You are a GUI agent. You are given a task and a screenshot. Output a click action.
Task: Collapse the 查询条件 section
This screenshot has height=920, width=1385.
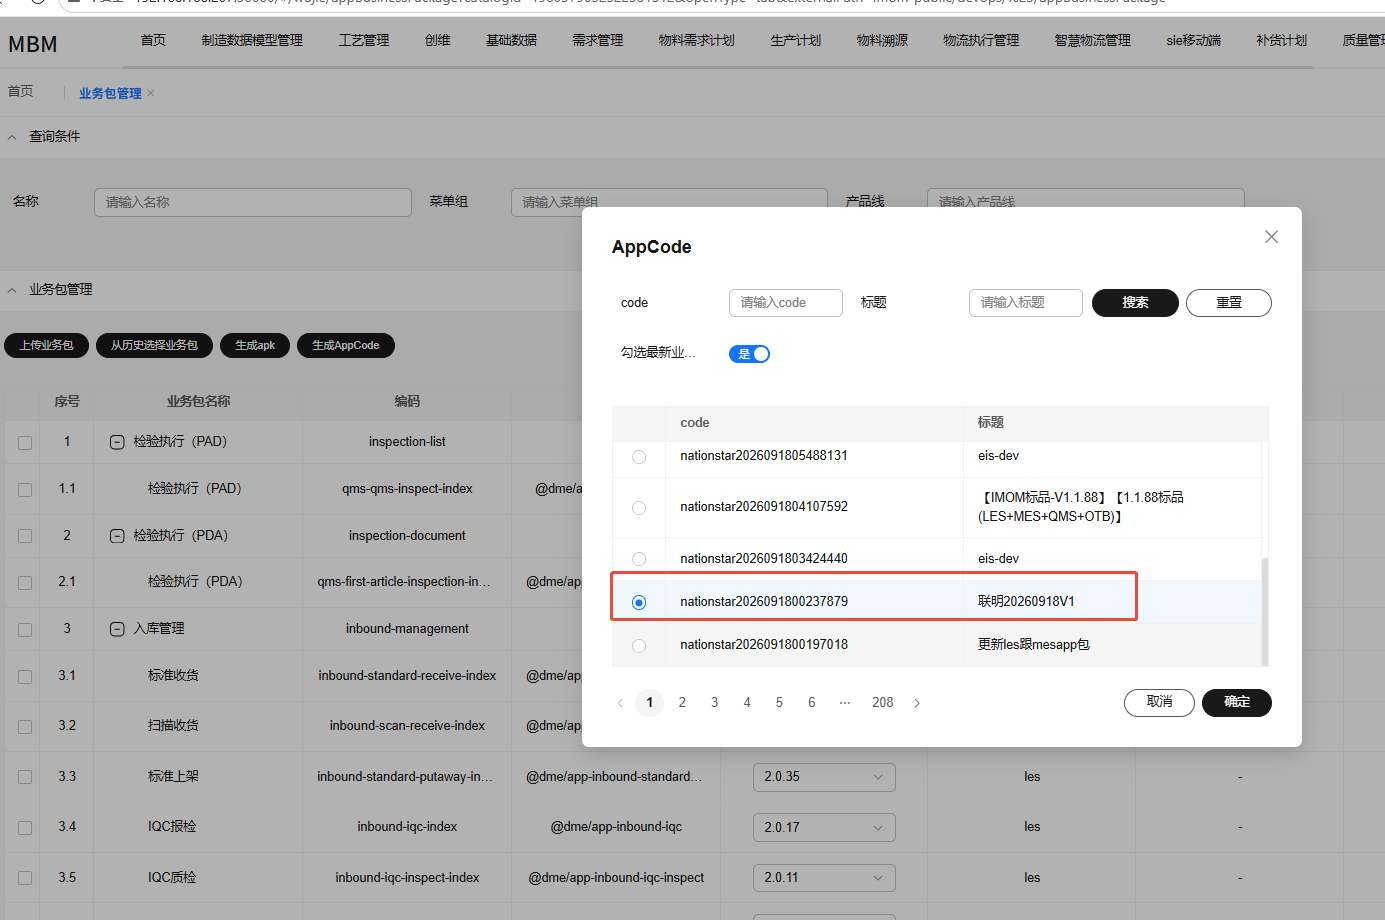pyautogui.click(x=12, y=137)
